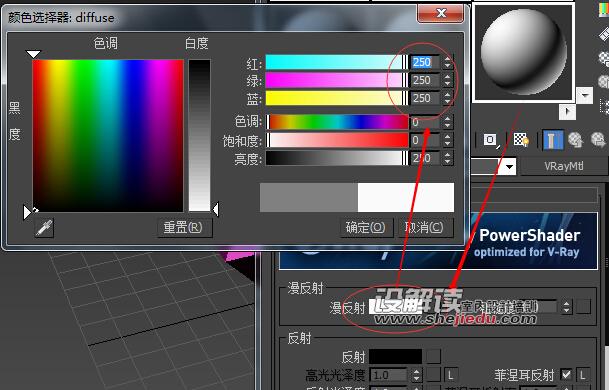
Task: Click the Go Forward to Sibling icon
Action: pos(598,140)
